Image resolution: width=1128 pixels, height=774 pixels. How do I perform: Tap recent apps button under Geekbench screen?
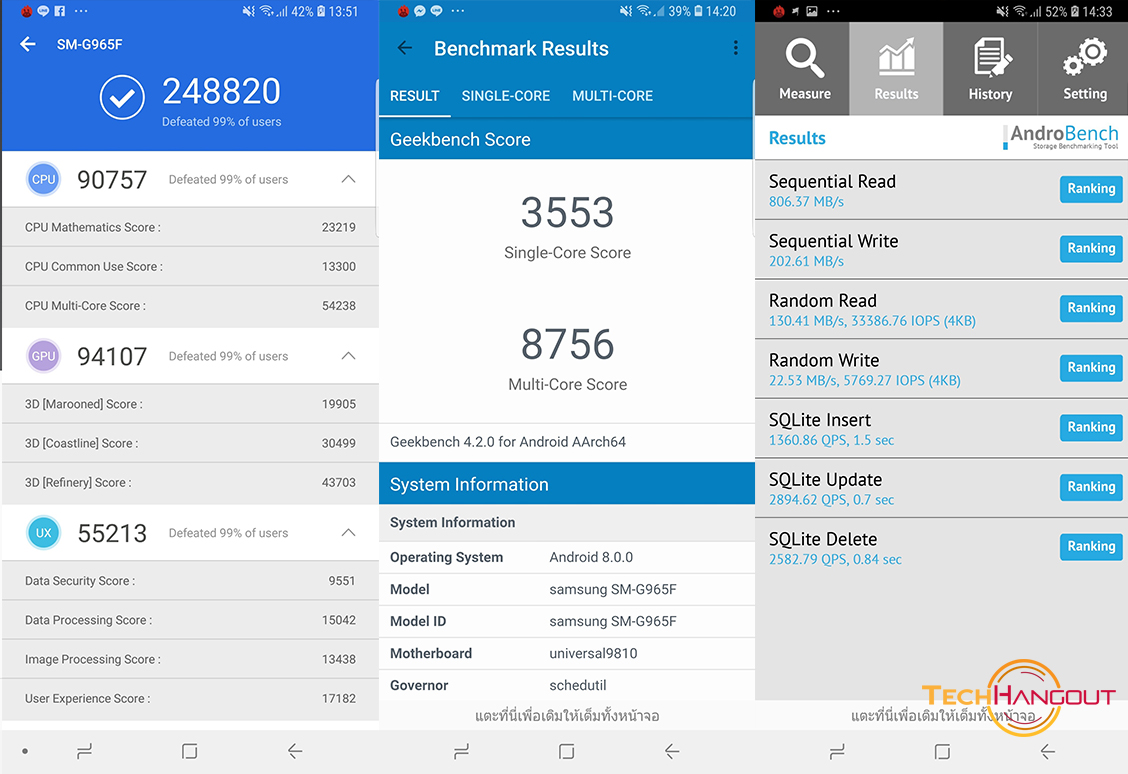[x=462, y=752]
